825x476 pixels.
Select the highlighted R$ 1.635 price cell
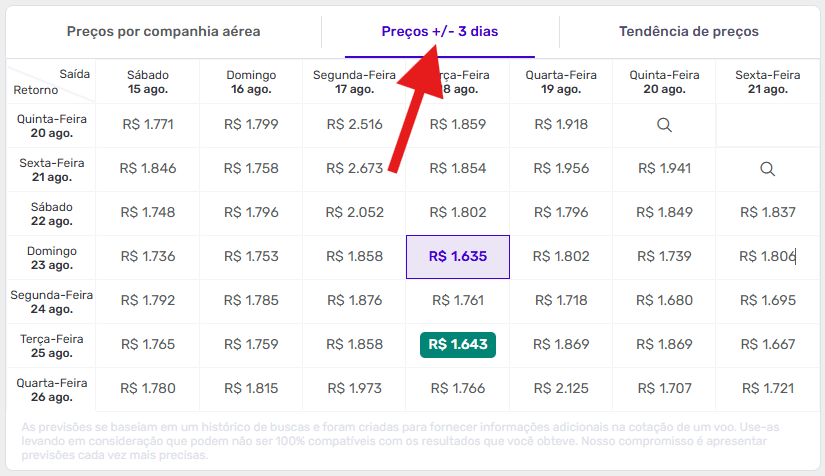(x=457, y=257)
